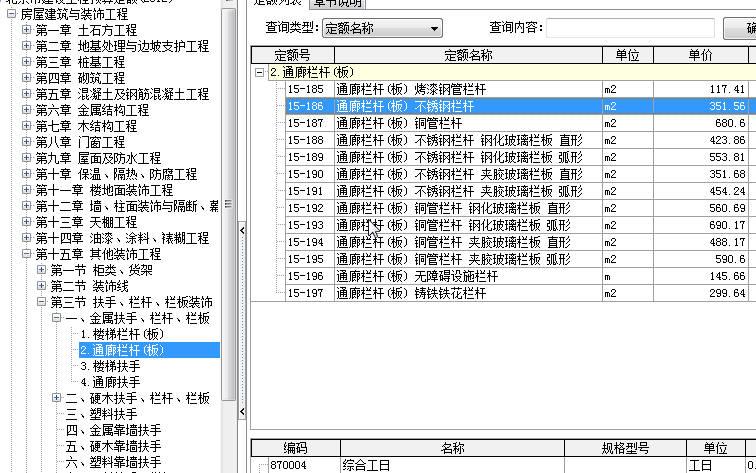Select tree item 4.通廊扶手
This screenshot has width=756, height=473.
tap(110, 382)
